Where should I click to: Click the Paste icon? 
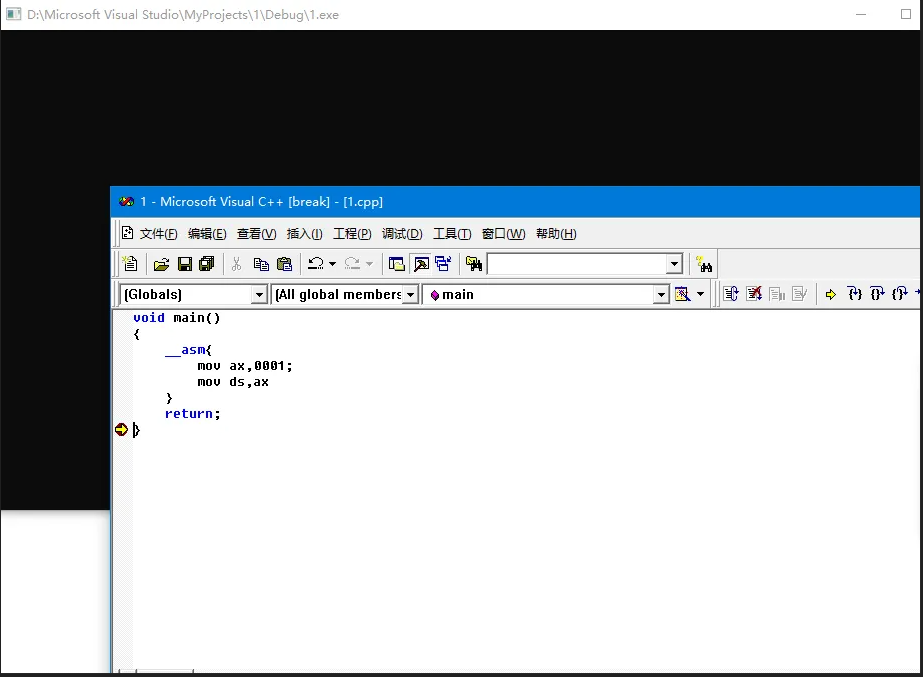pyautogui.click(x=284, y=263)
